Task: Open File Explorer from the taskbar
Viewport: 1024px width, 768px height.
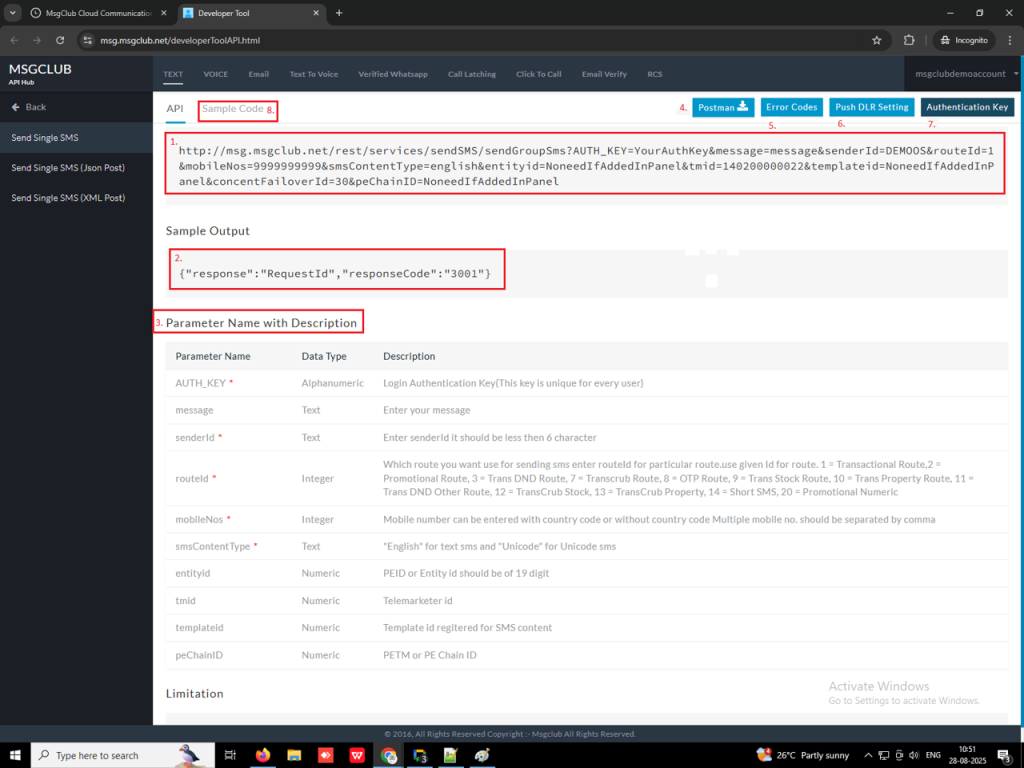Action: coord(294,756)
